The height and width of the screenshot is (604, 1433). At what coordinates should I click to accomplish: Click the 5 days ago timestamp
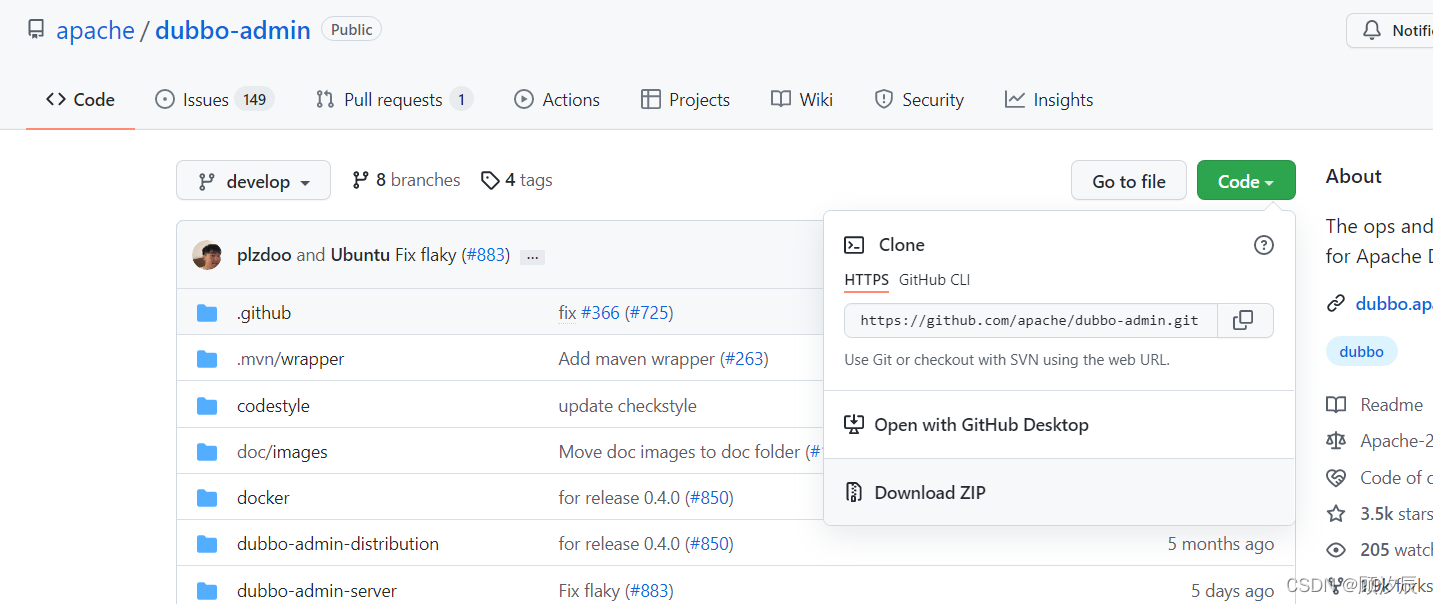tap(1233, 591)
